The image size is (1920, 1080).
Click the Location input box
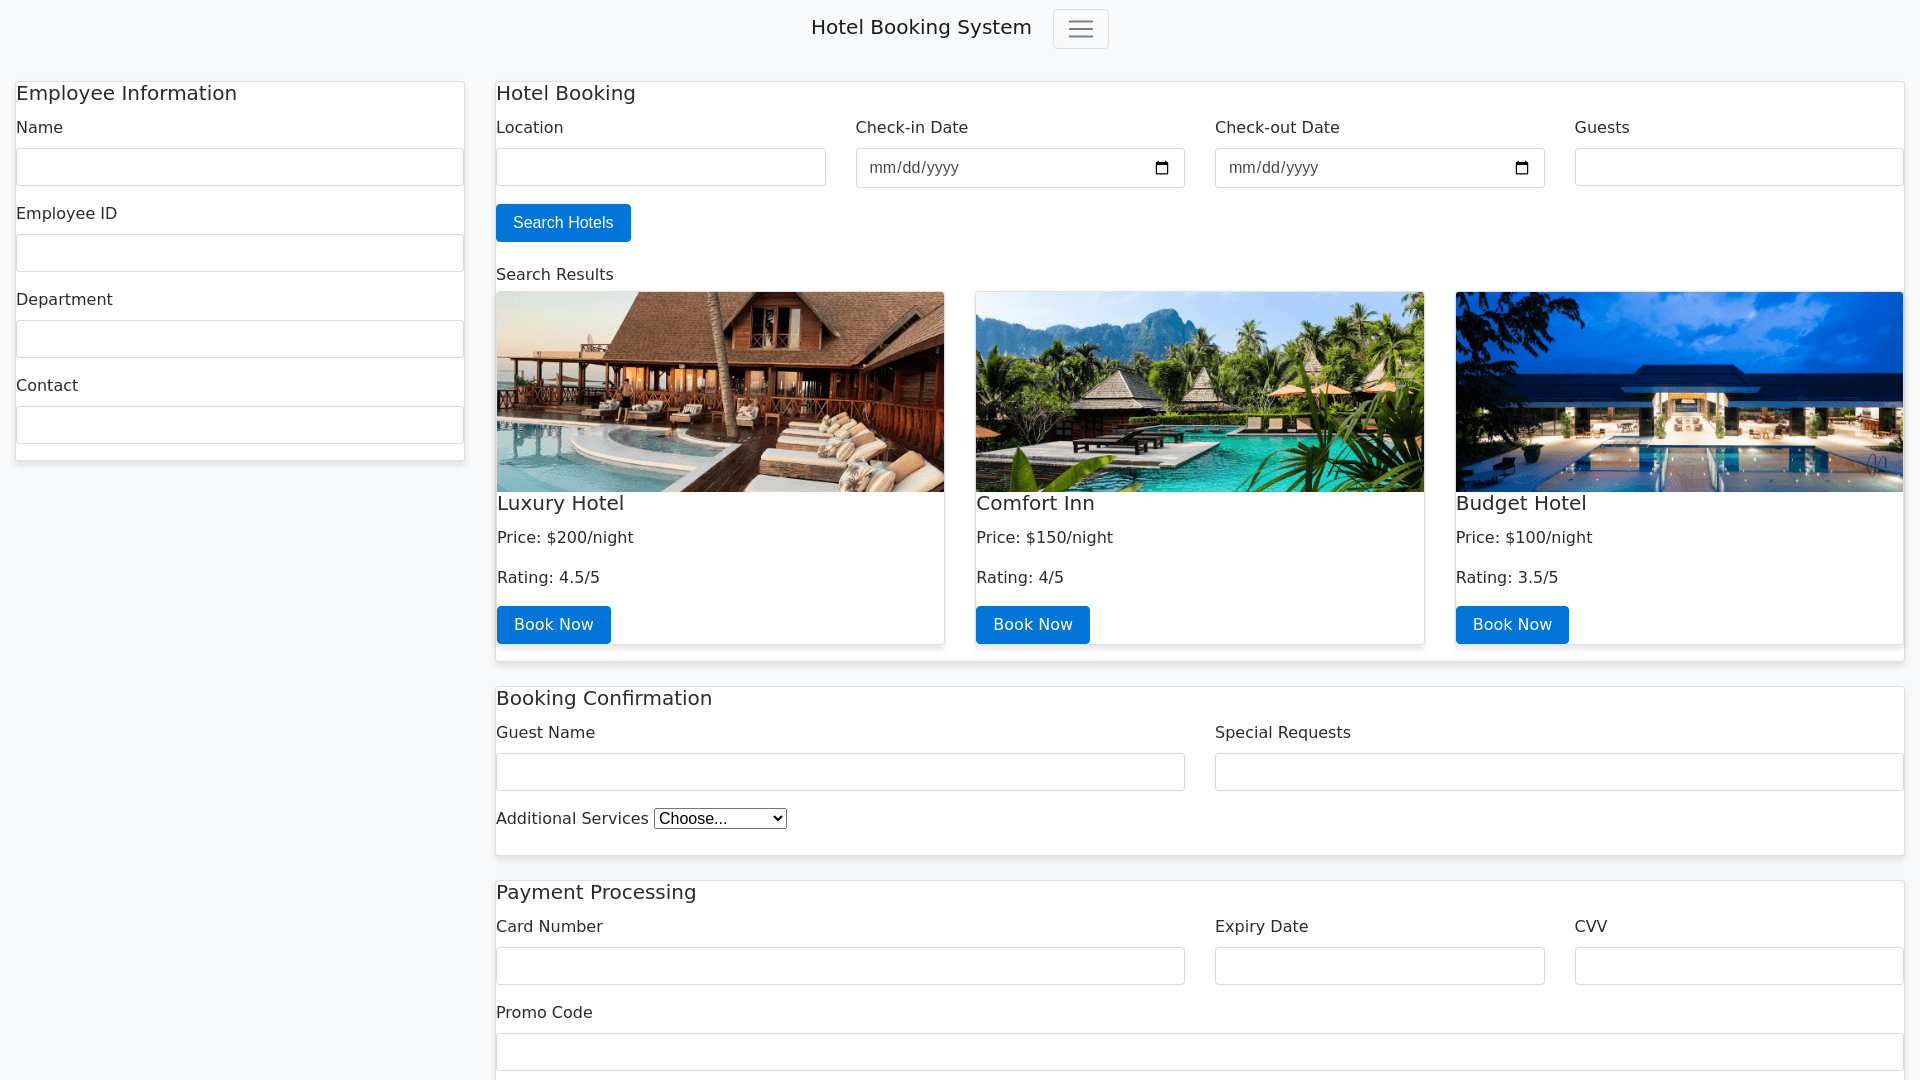[x=660, y=167]
